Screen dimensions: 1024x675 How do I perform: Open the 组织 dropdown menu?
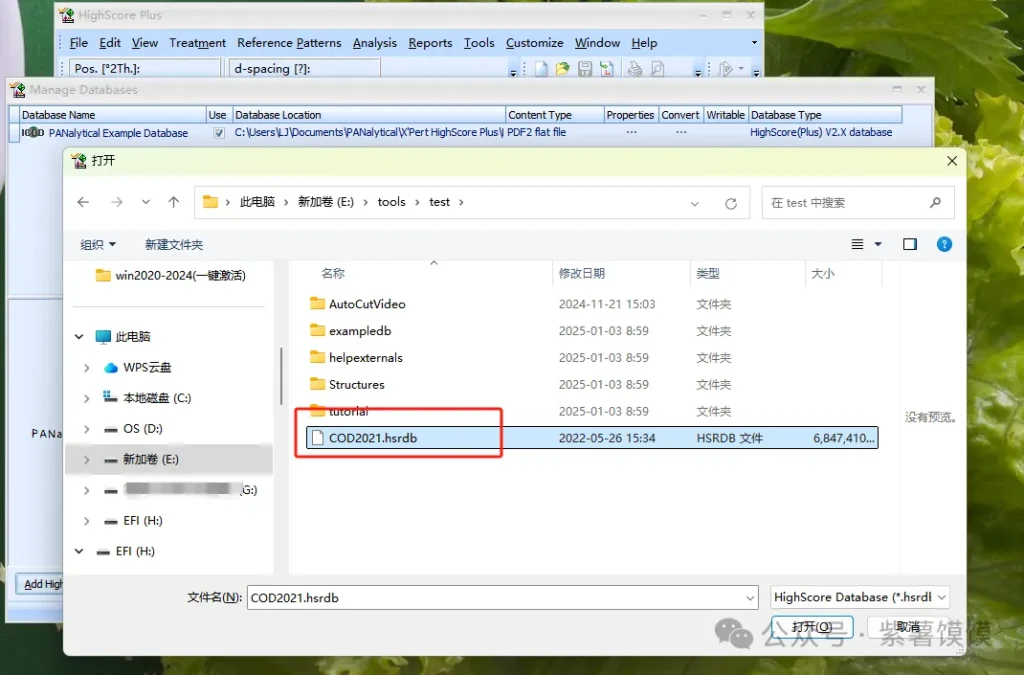point(98,245)
